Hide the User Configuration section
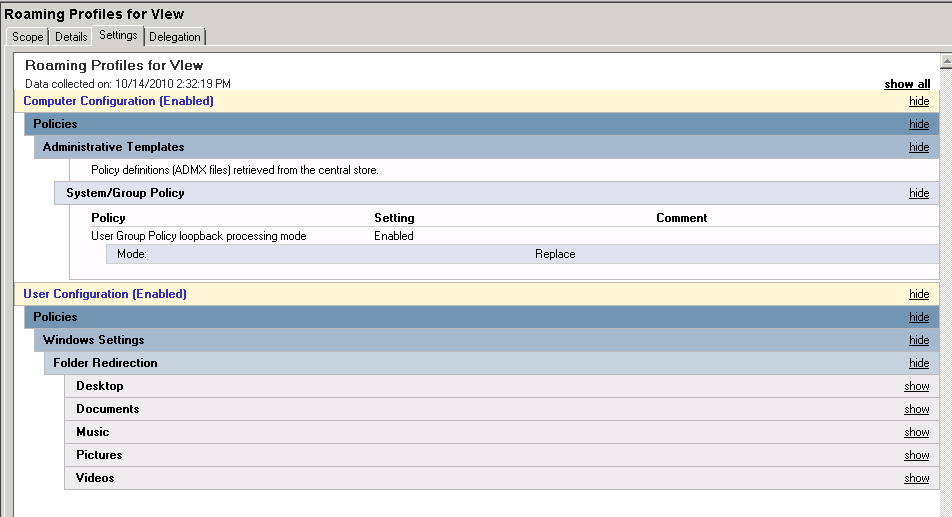This screenshot has width=952, height=517. [x=919, y=294]
